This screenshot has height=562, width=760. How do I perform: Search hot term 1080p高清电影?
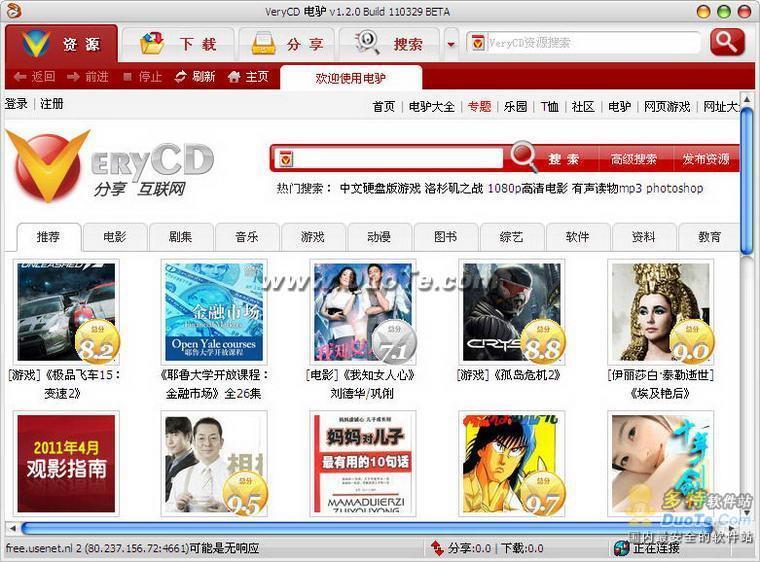coord(527,188)
